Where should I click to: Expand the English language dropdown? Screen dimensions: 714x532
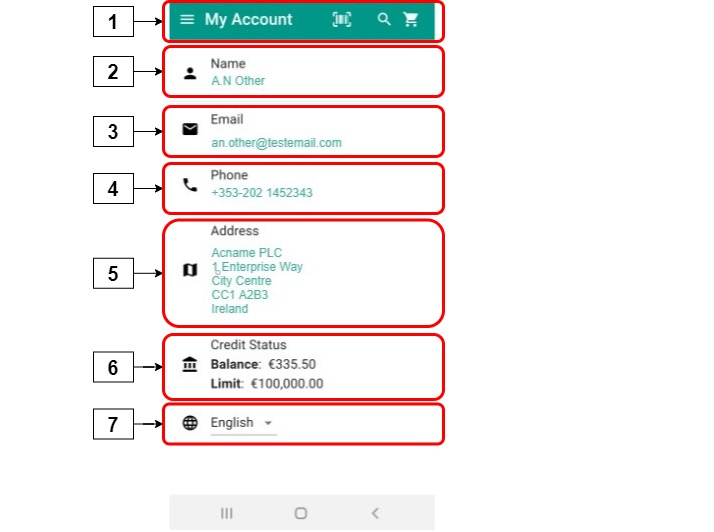242,423
